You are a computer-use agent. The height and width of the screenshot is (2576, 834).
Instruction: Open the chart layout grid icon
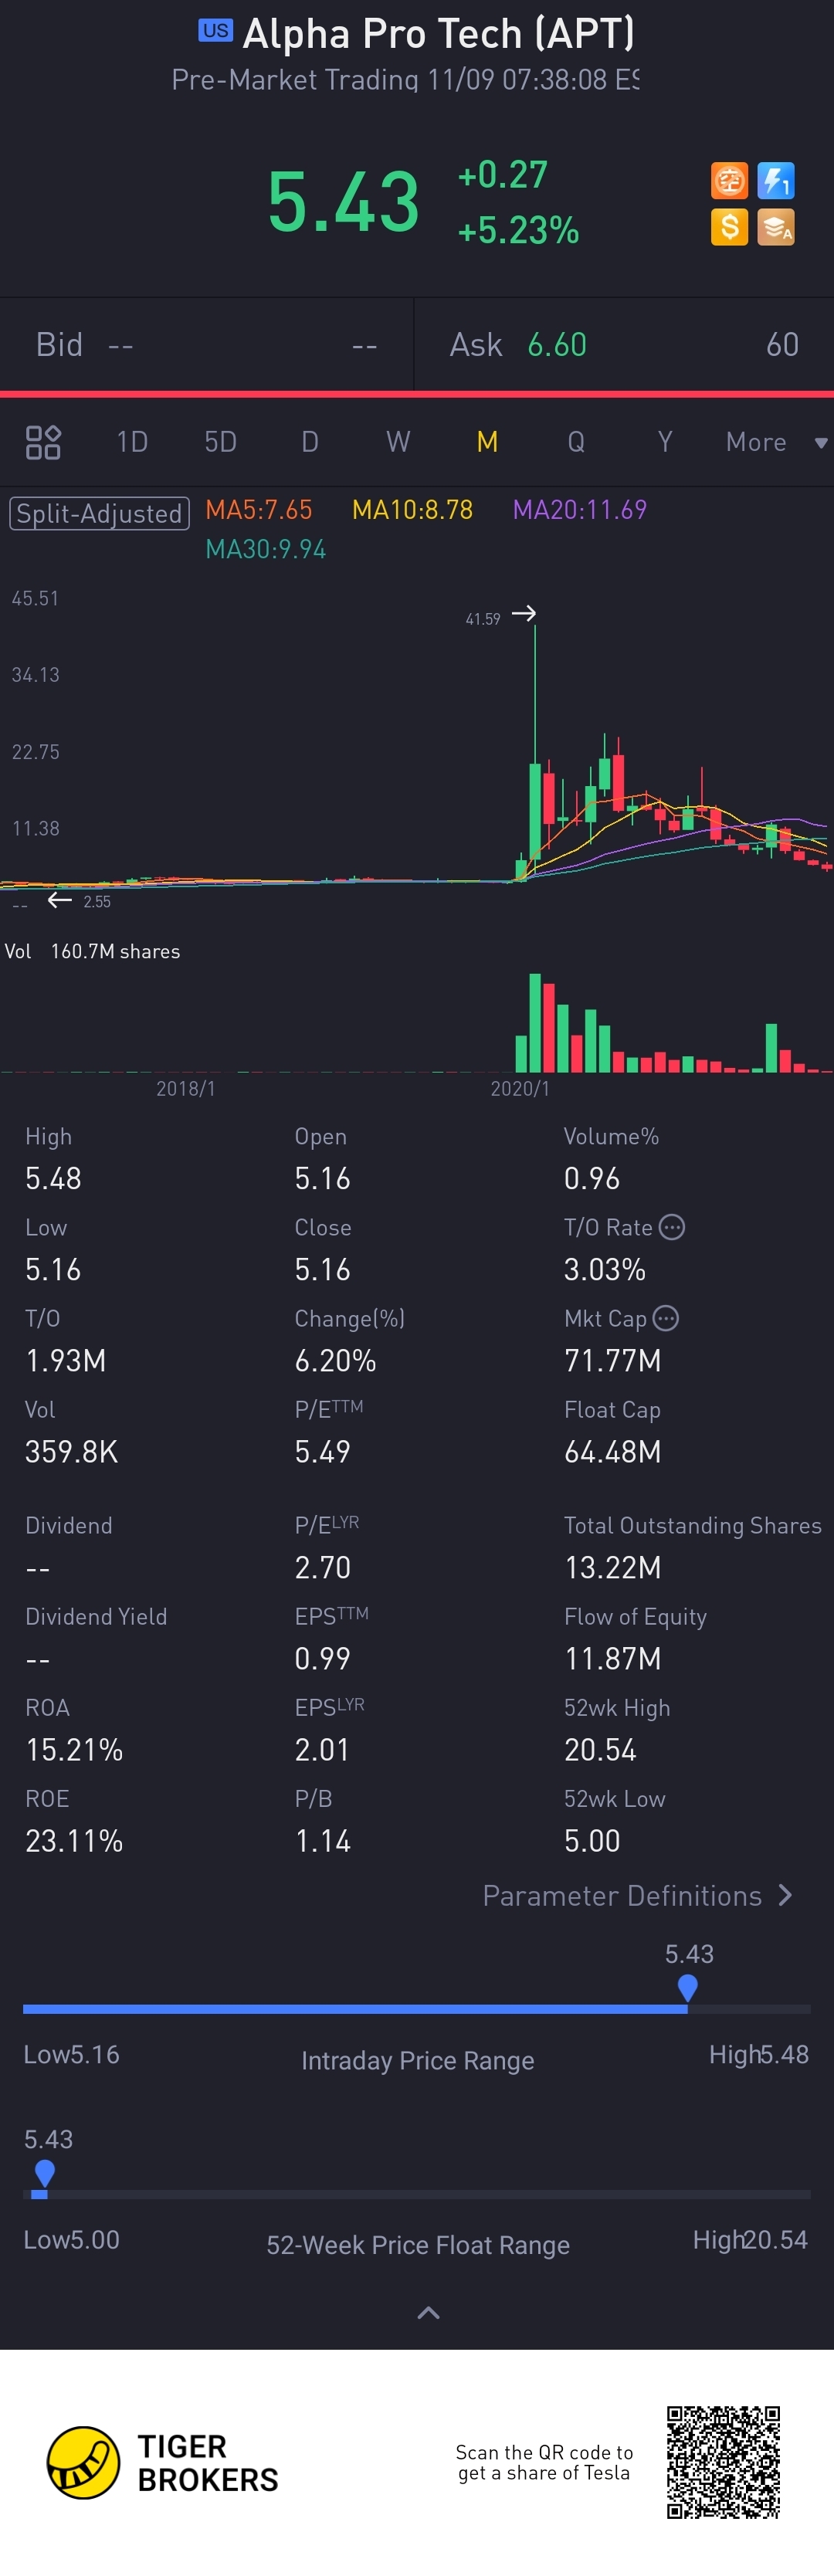pyautogui.click(x=43, y=442)
